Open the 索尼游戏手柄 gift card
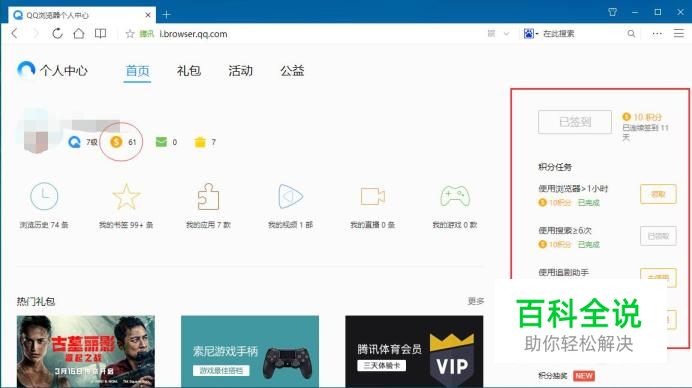 (250, 351)
